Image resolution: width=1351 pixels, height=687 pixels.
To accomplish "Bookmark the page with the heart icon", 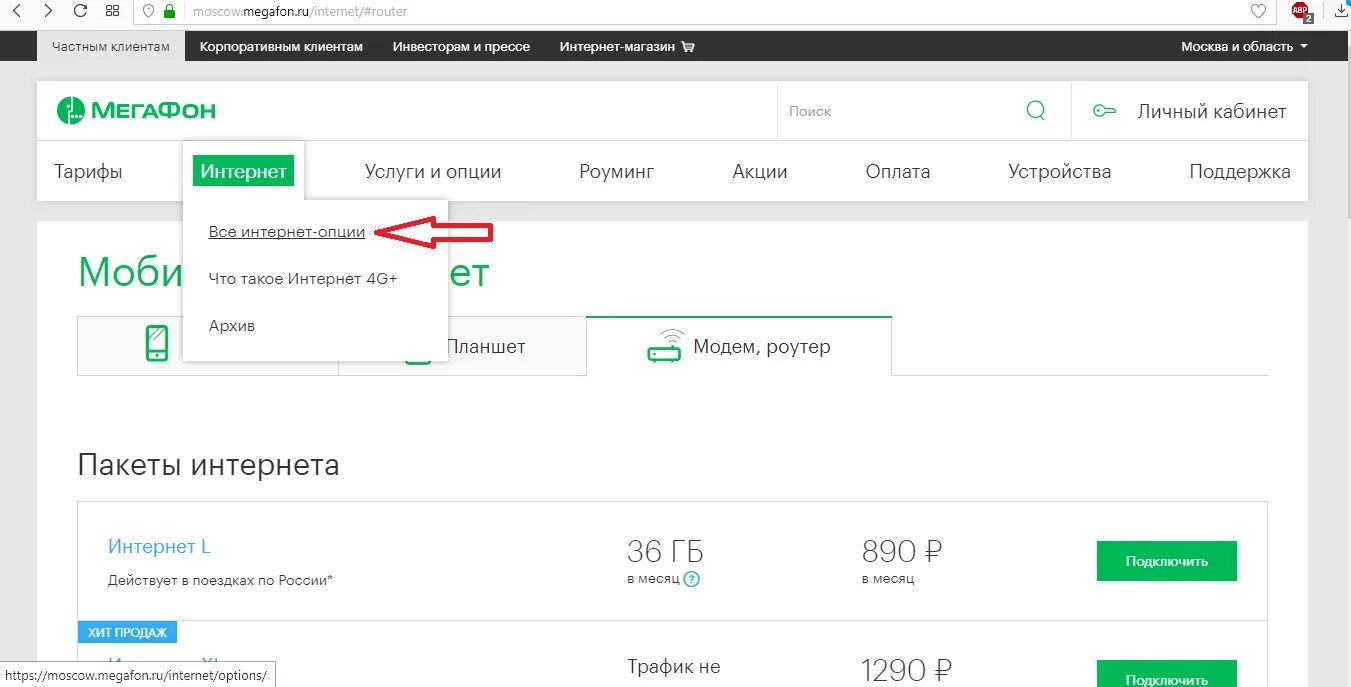I will click(1259, 12).
